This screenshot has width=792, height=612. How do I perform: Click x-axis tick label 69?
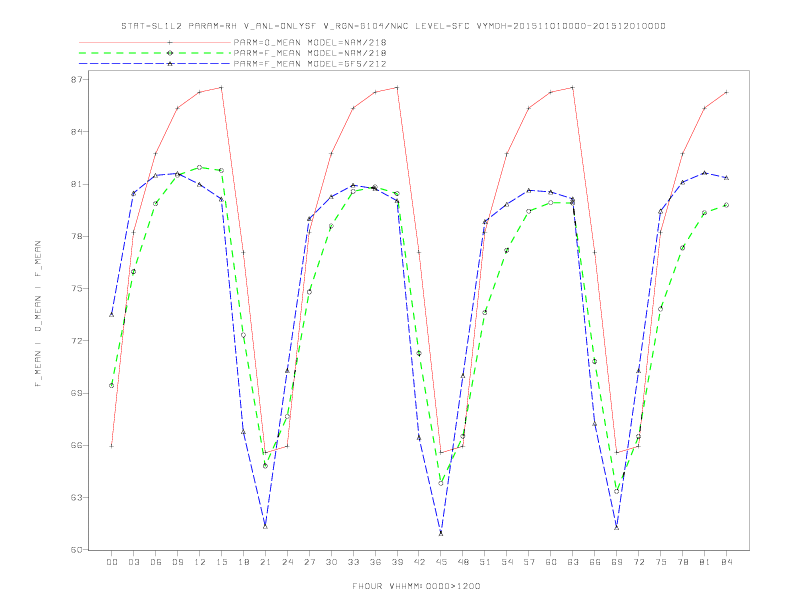point(617,562)
